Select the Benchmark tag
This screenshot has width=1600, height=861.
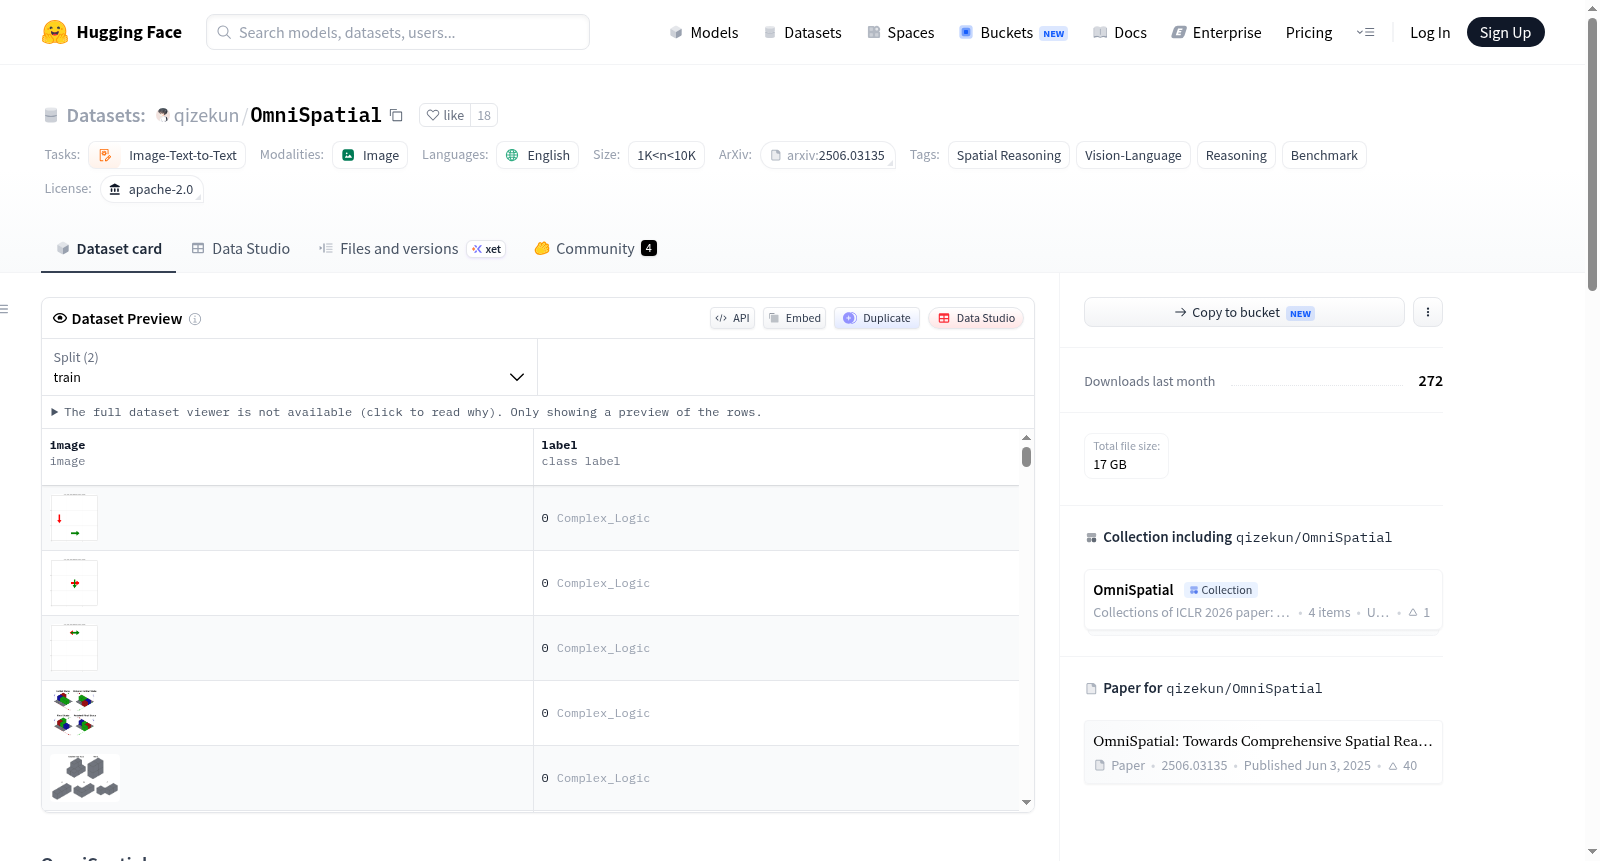pos(1324,155)
